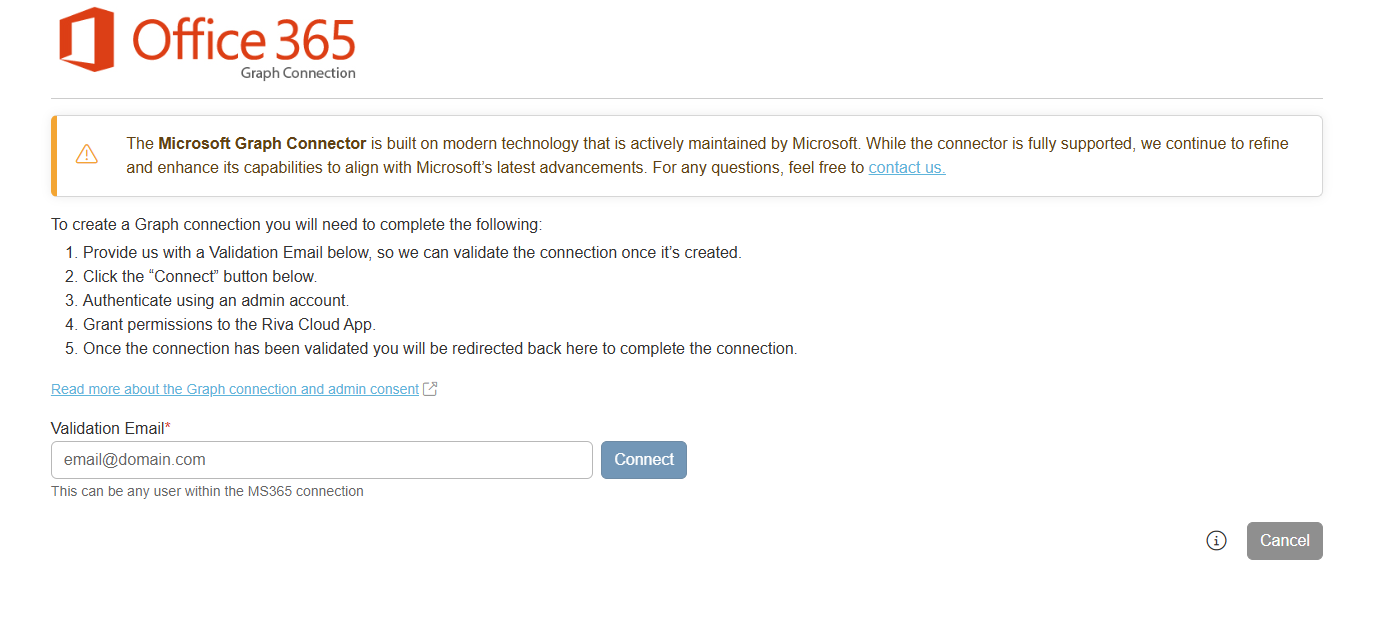
Task: Open Read more about Graph connection link
Action: pos(235,389)
